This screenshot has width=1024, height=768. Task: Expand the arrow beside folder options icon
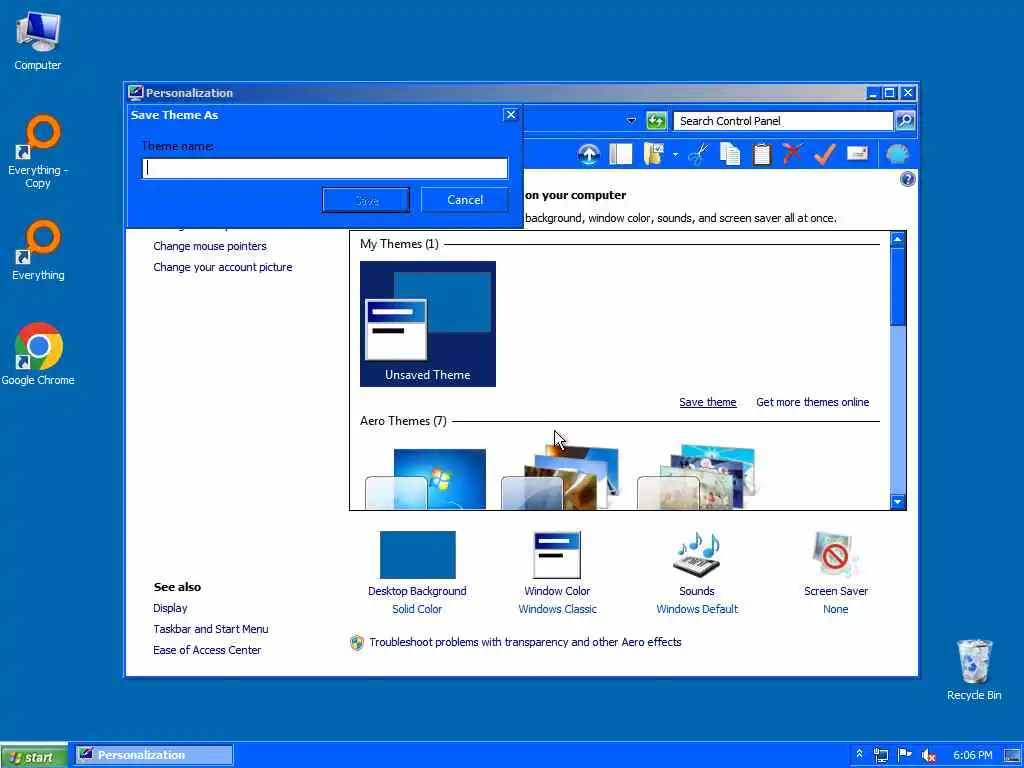(x=675, y=155)
